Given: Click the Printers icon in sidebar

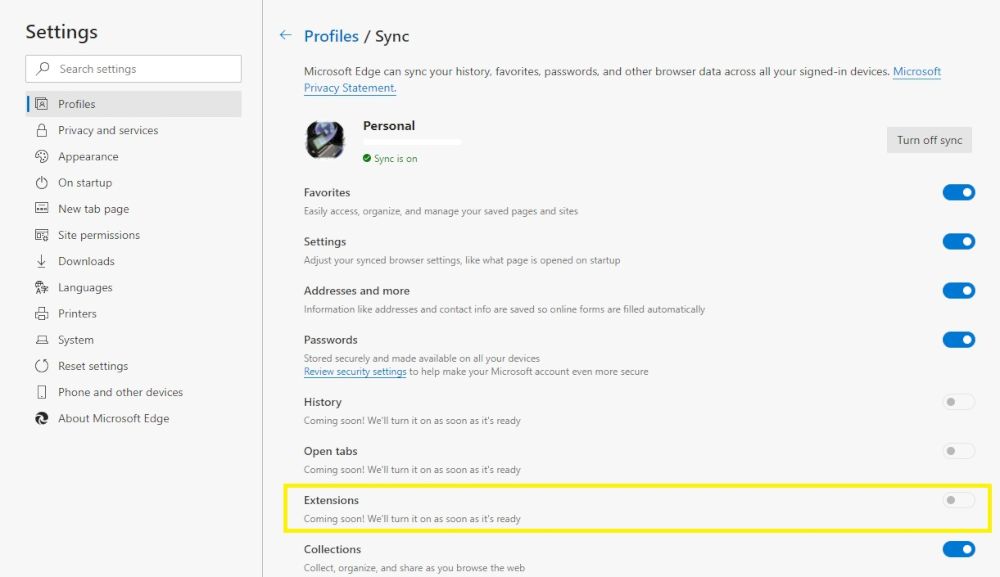Looking at the screenshot, I should pos(41,313).
